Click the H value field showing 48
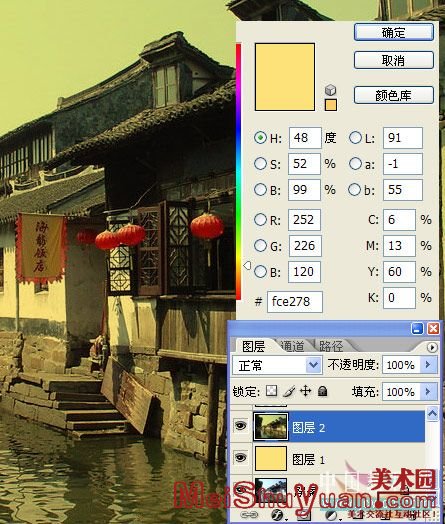Viewport: 445px width, 524px height. (x=305, y=138)
